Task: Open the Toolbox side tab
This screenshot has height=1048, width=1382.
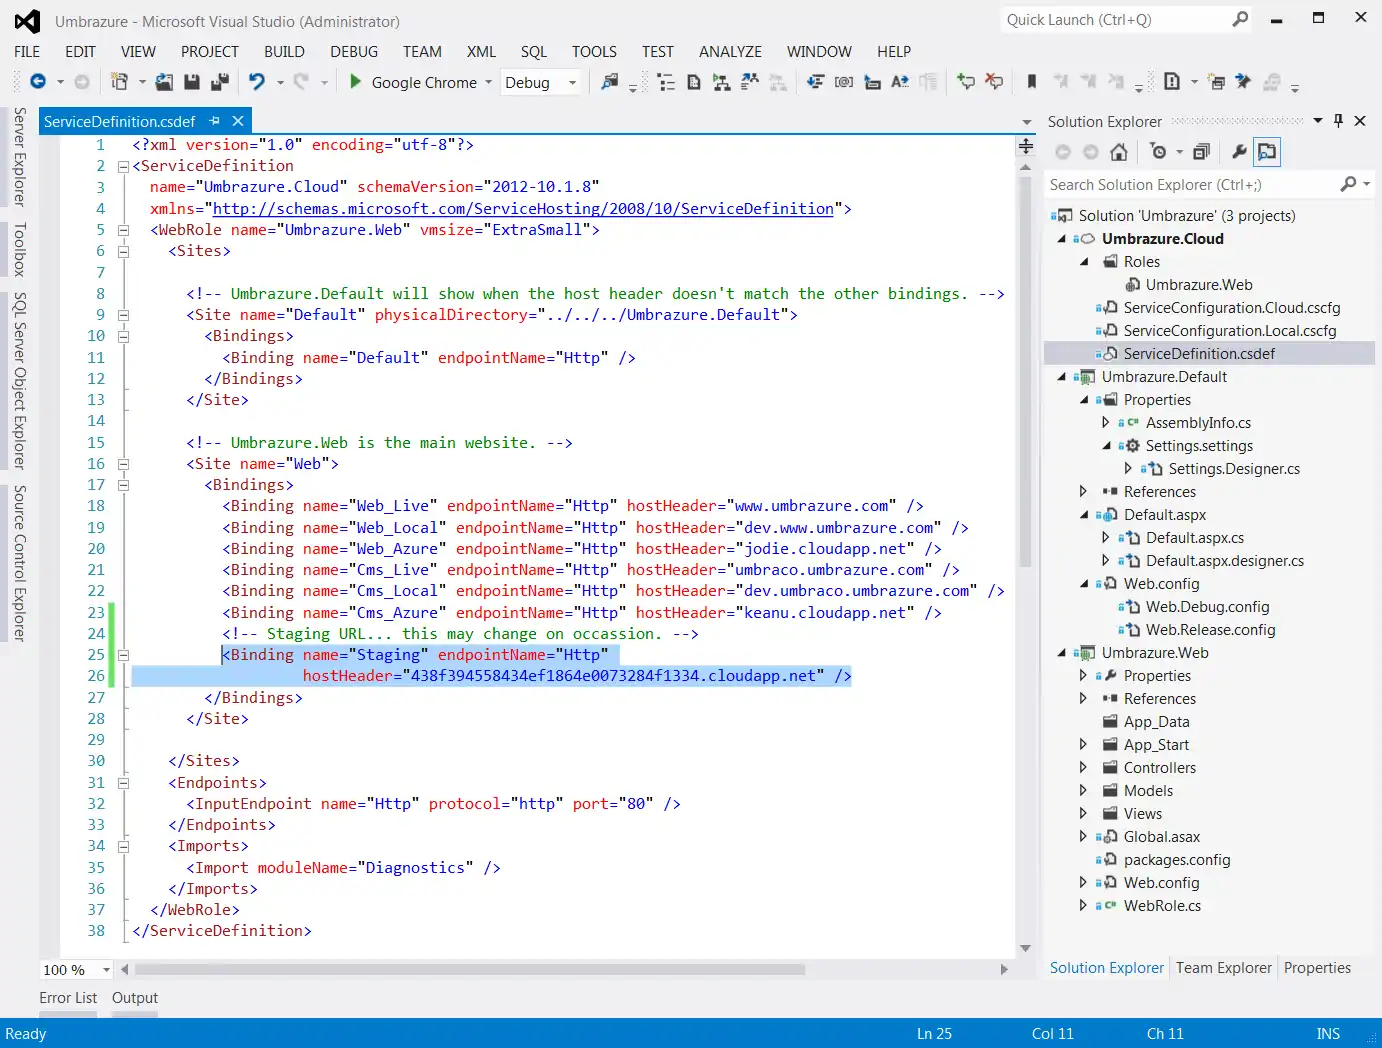Action: (19, 249)
